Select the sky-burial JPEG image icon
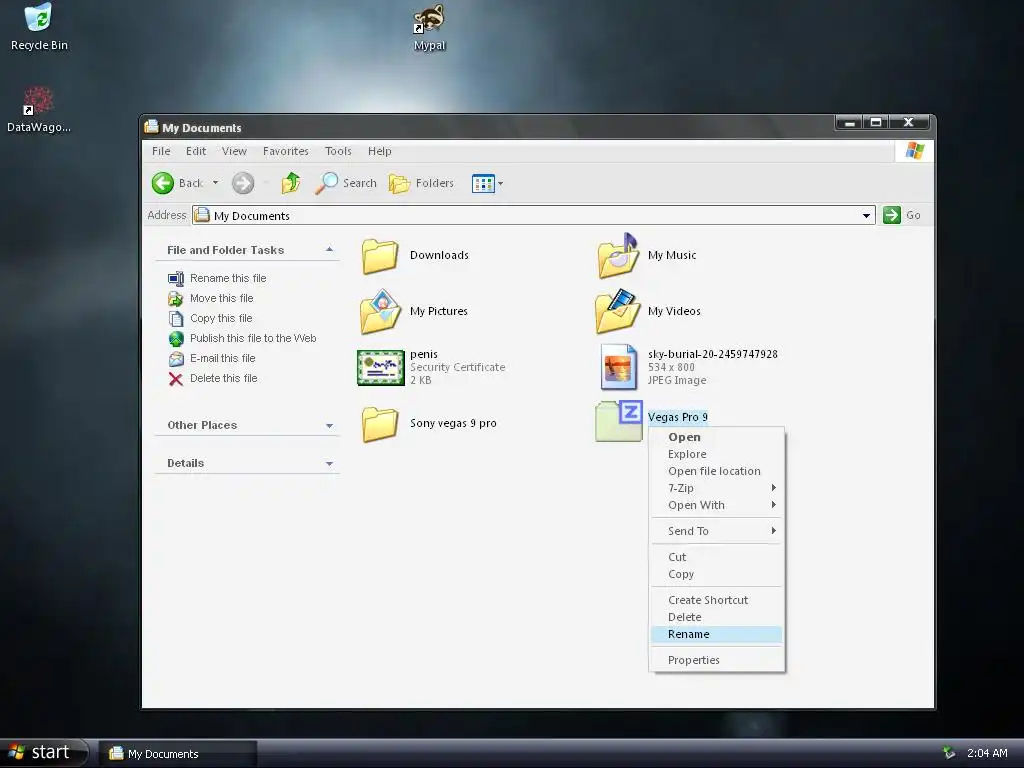This screenshot has width=1024, height=768. point(618,367)
